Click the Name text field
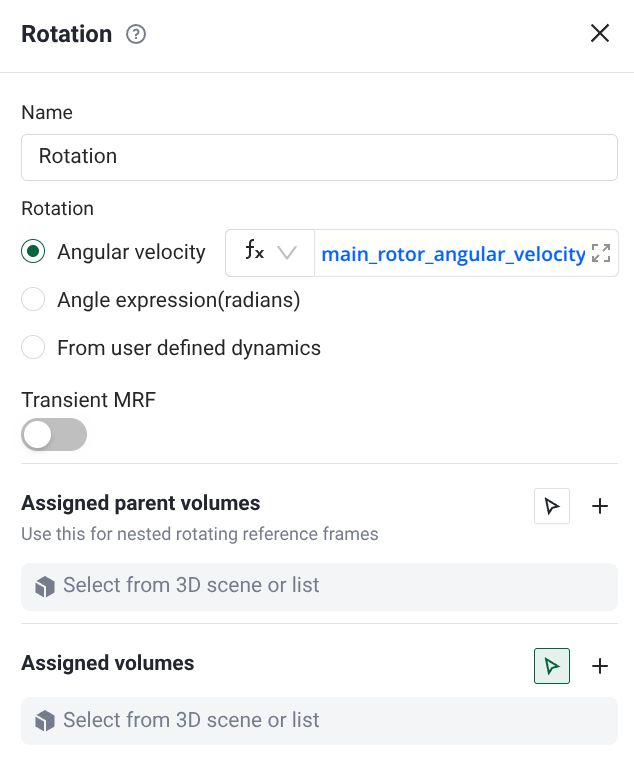This screenshot has height=764, width=634. tap(319, 157)
